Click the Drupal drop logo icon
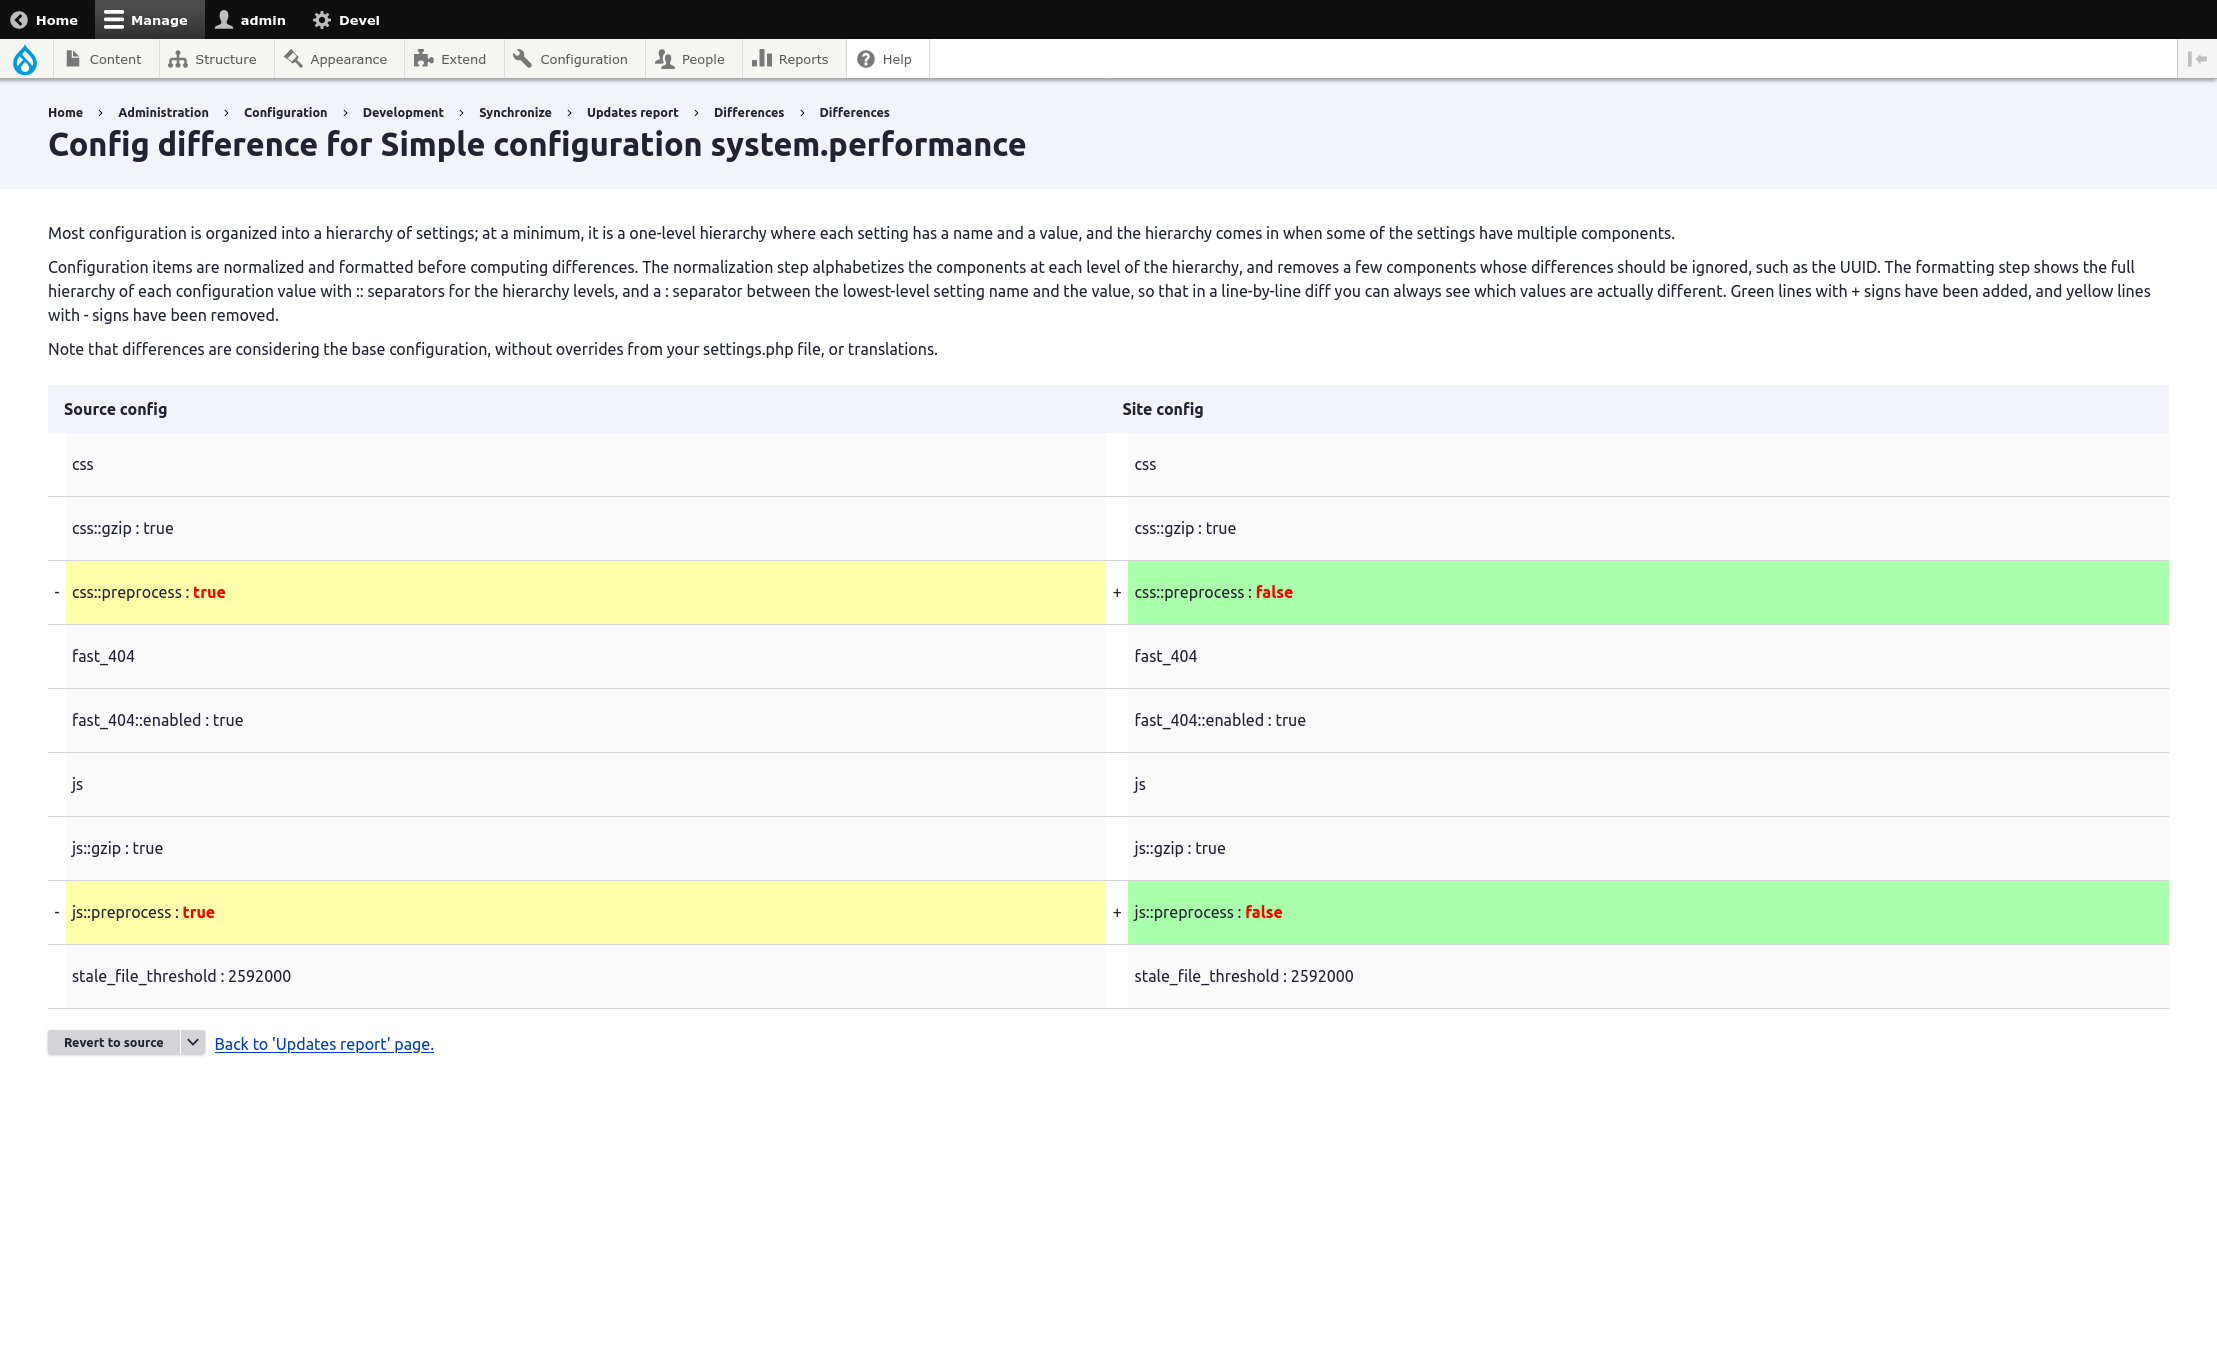 (25, 60)
